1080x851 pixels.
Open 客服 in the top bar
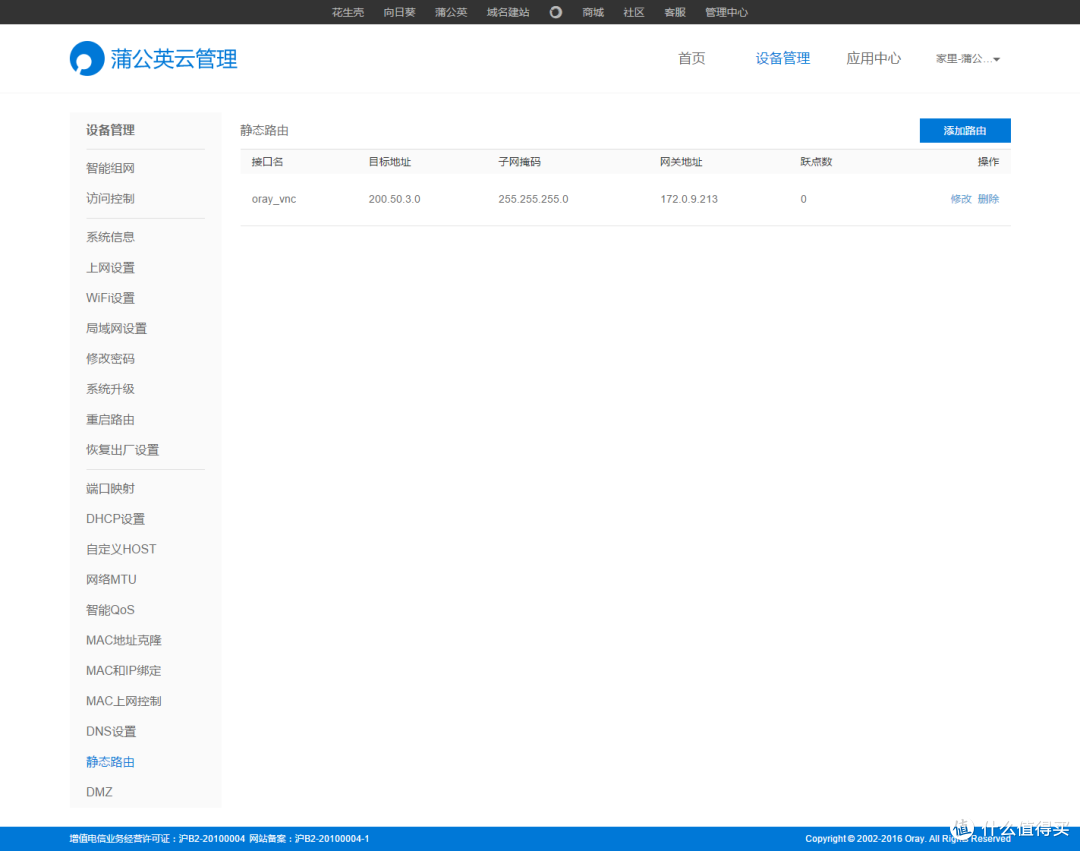675,12
